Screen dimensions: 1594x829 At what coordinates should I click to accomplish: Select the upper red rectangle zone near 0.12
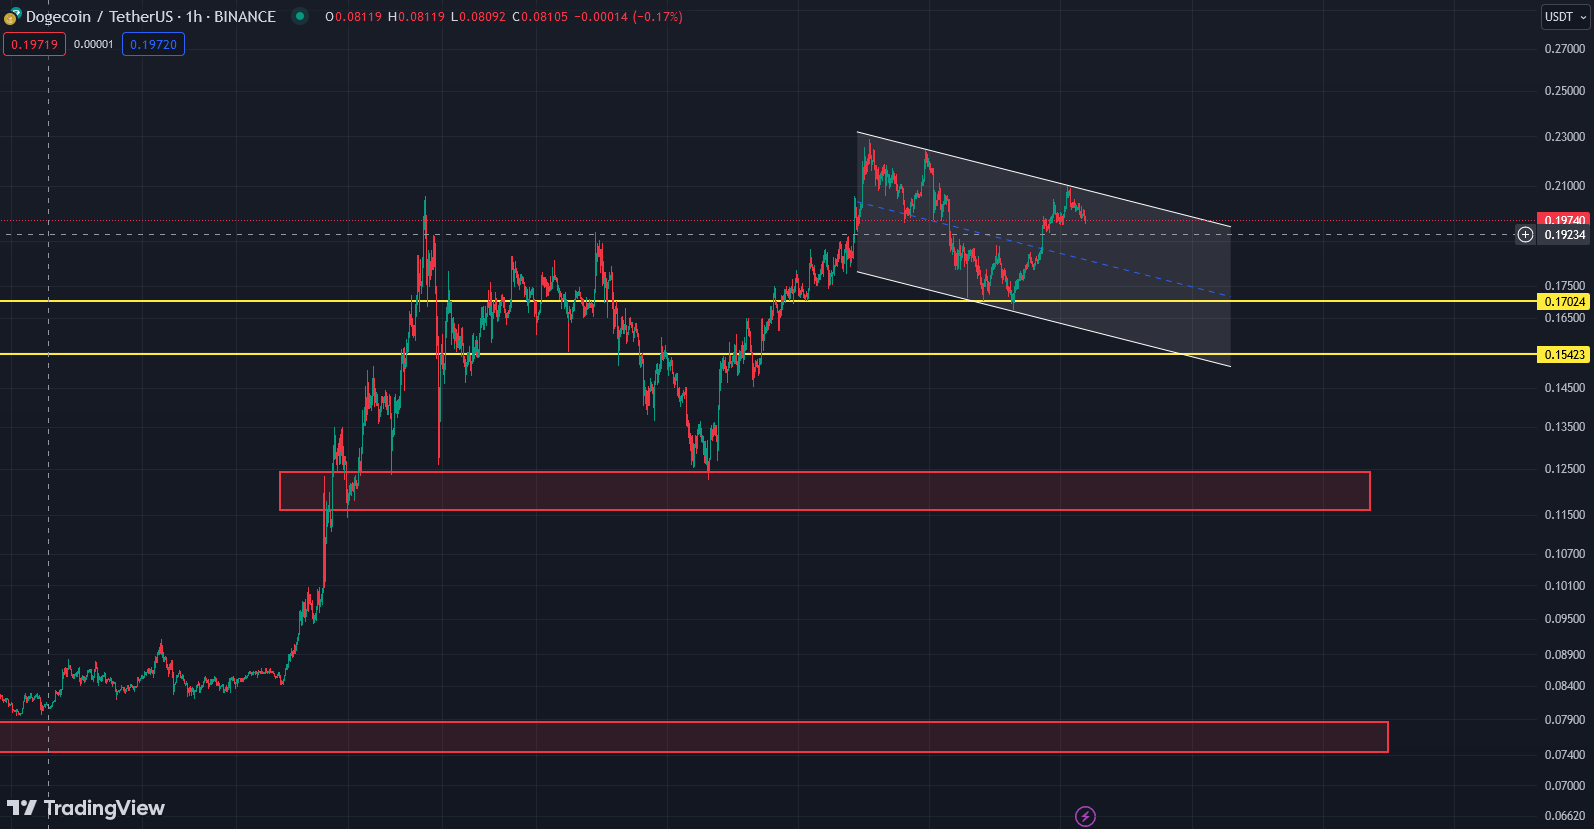pos(824,491)
